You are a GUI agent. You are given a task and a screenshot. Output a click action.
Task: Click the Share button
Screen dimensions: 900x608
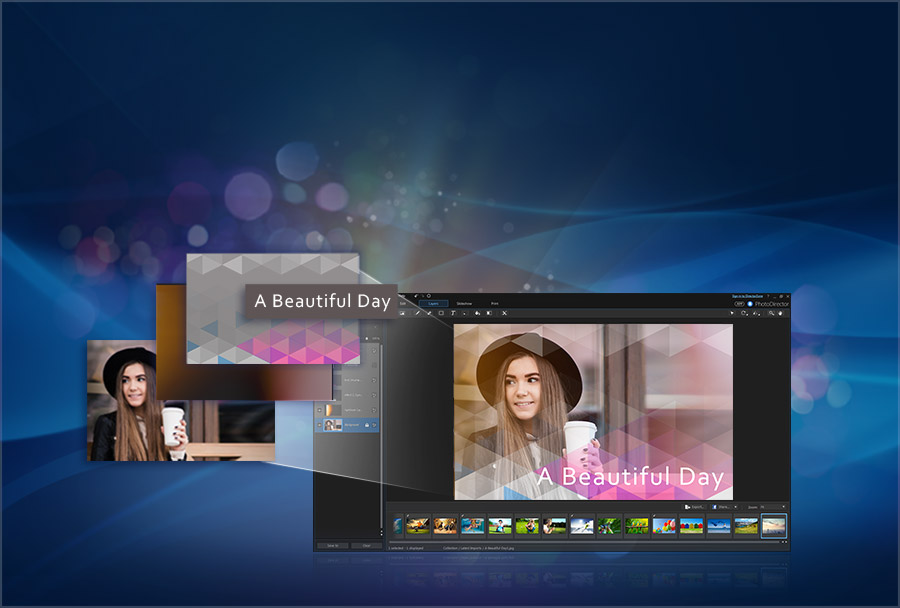click(x=721, y=507)
